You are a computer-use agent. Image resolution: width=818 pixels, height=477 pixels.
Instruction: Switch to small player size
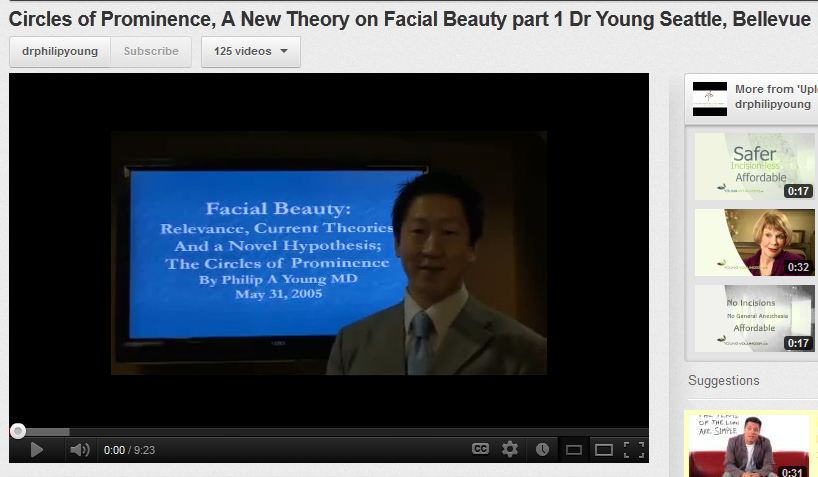pos(573,450)
